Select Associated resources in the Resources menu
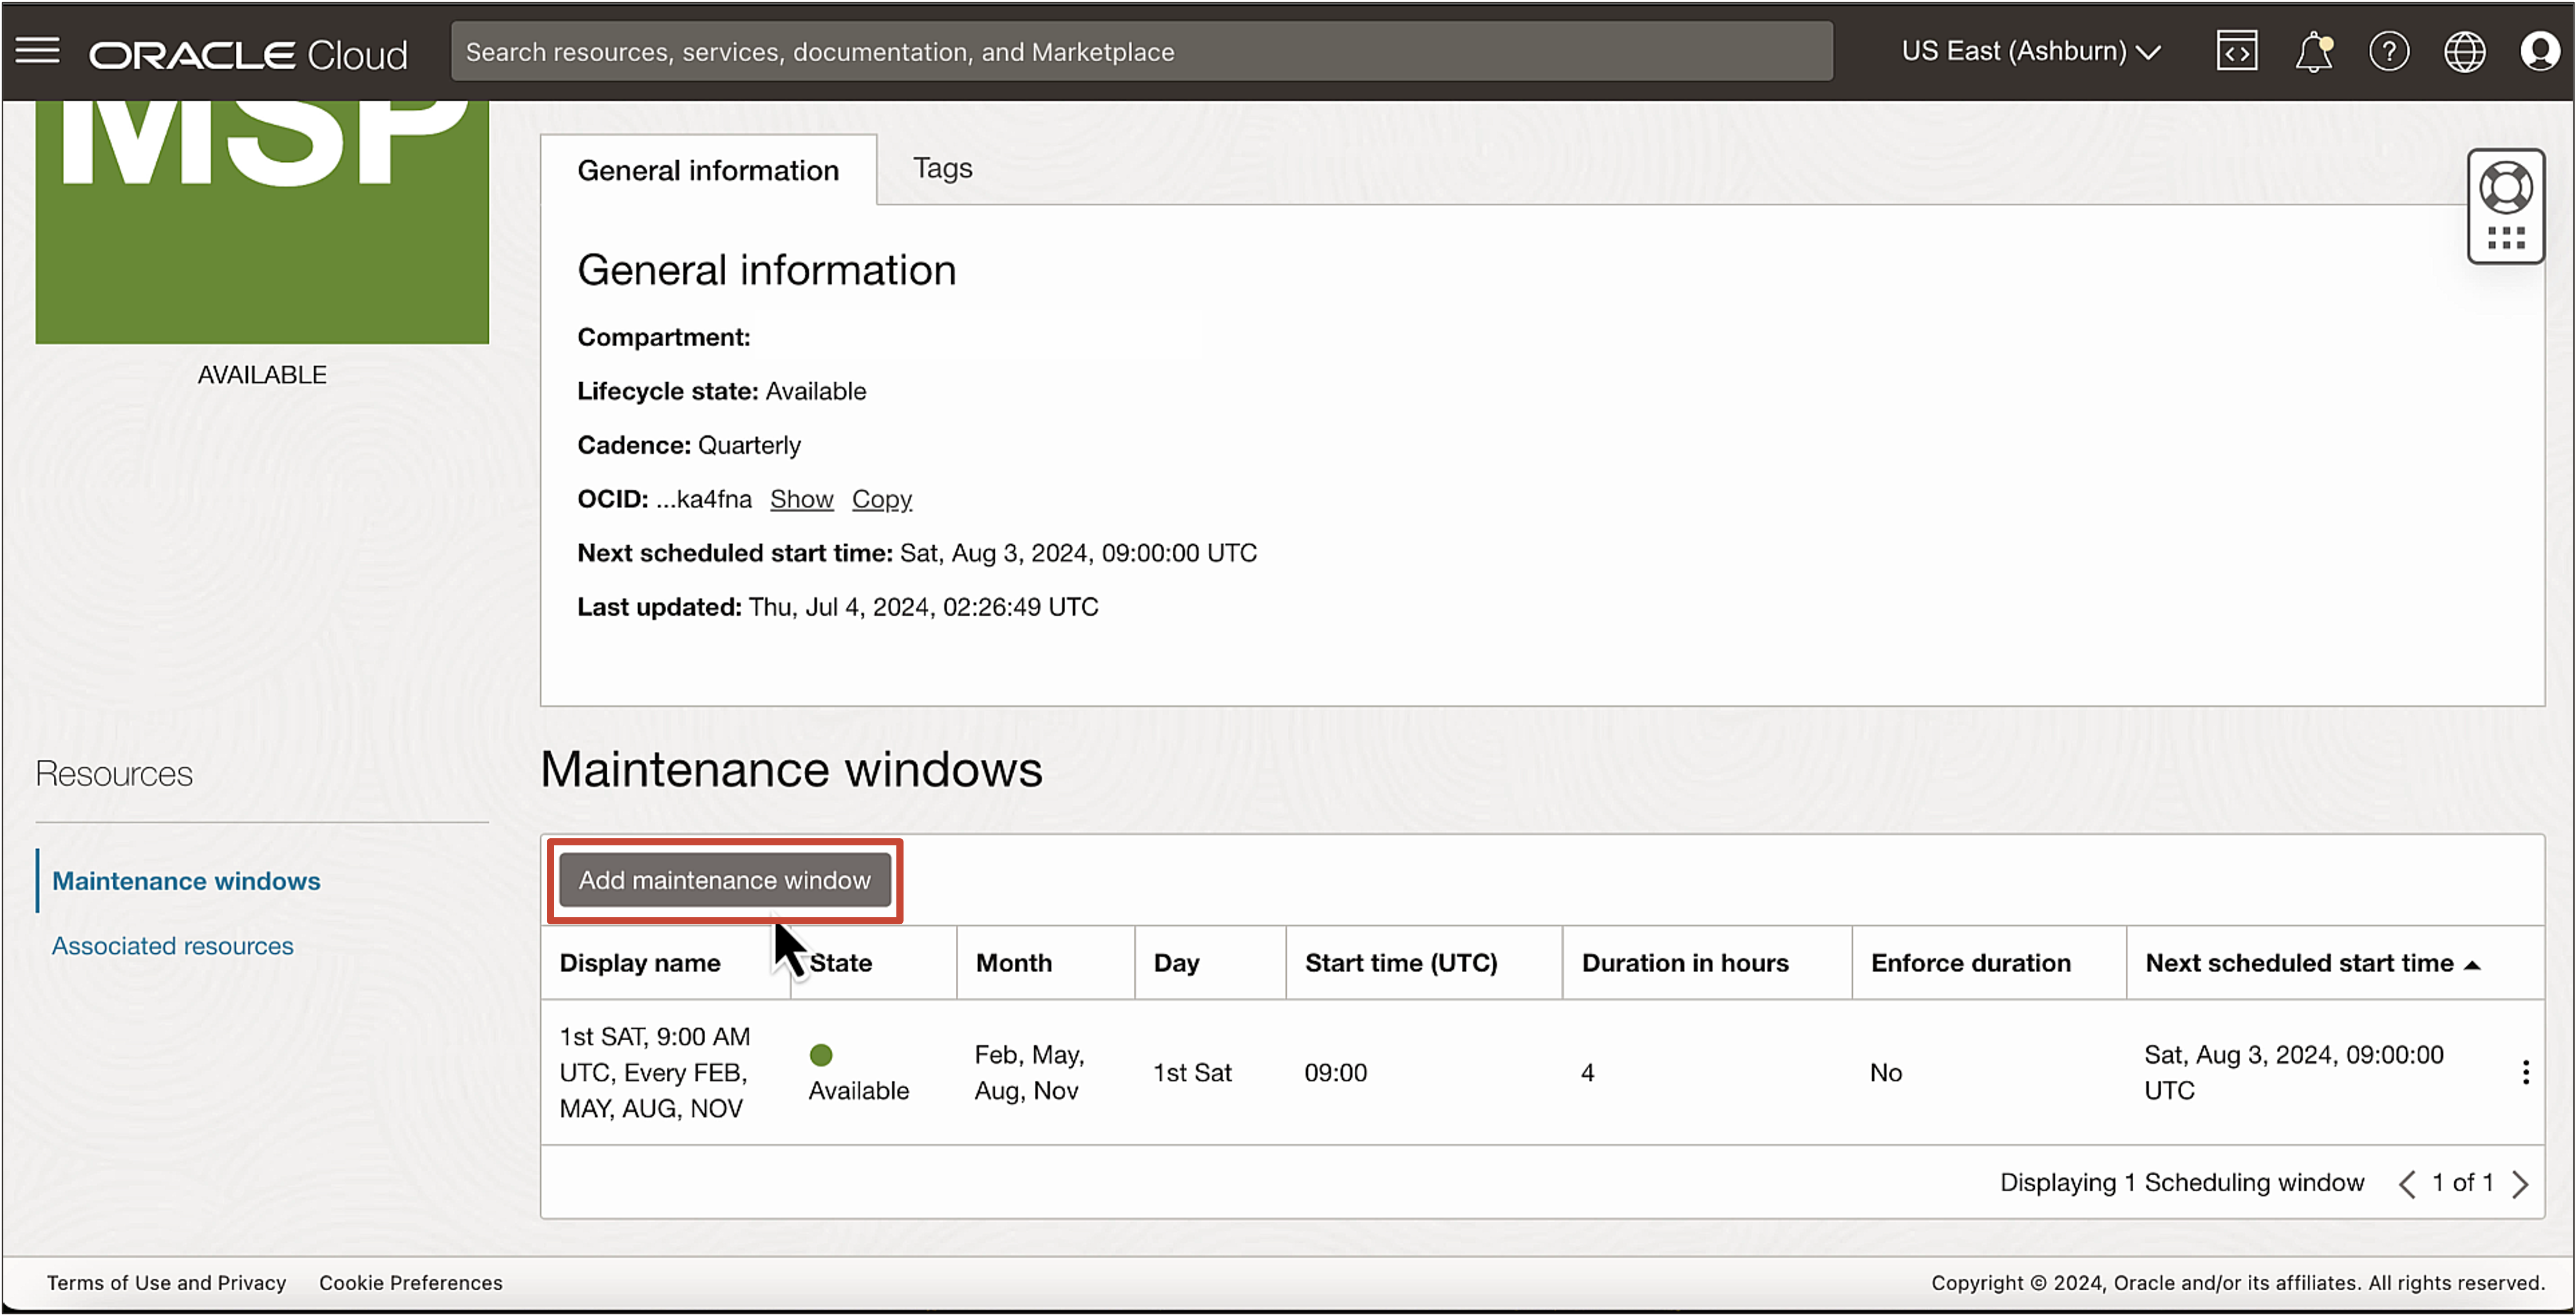 coord(172,945)
